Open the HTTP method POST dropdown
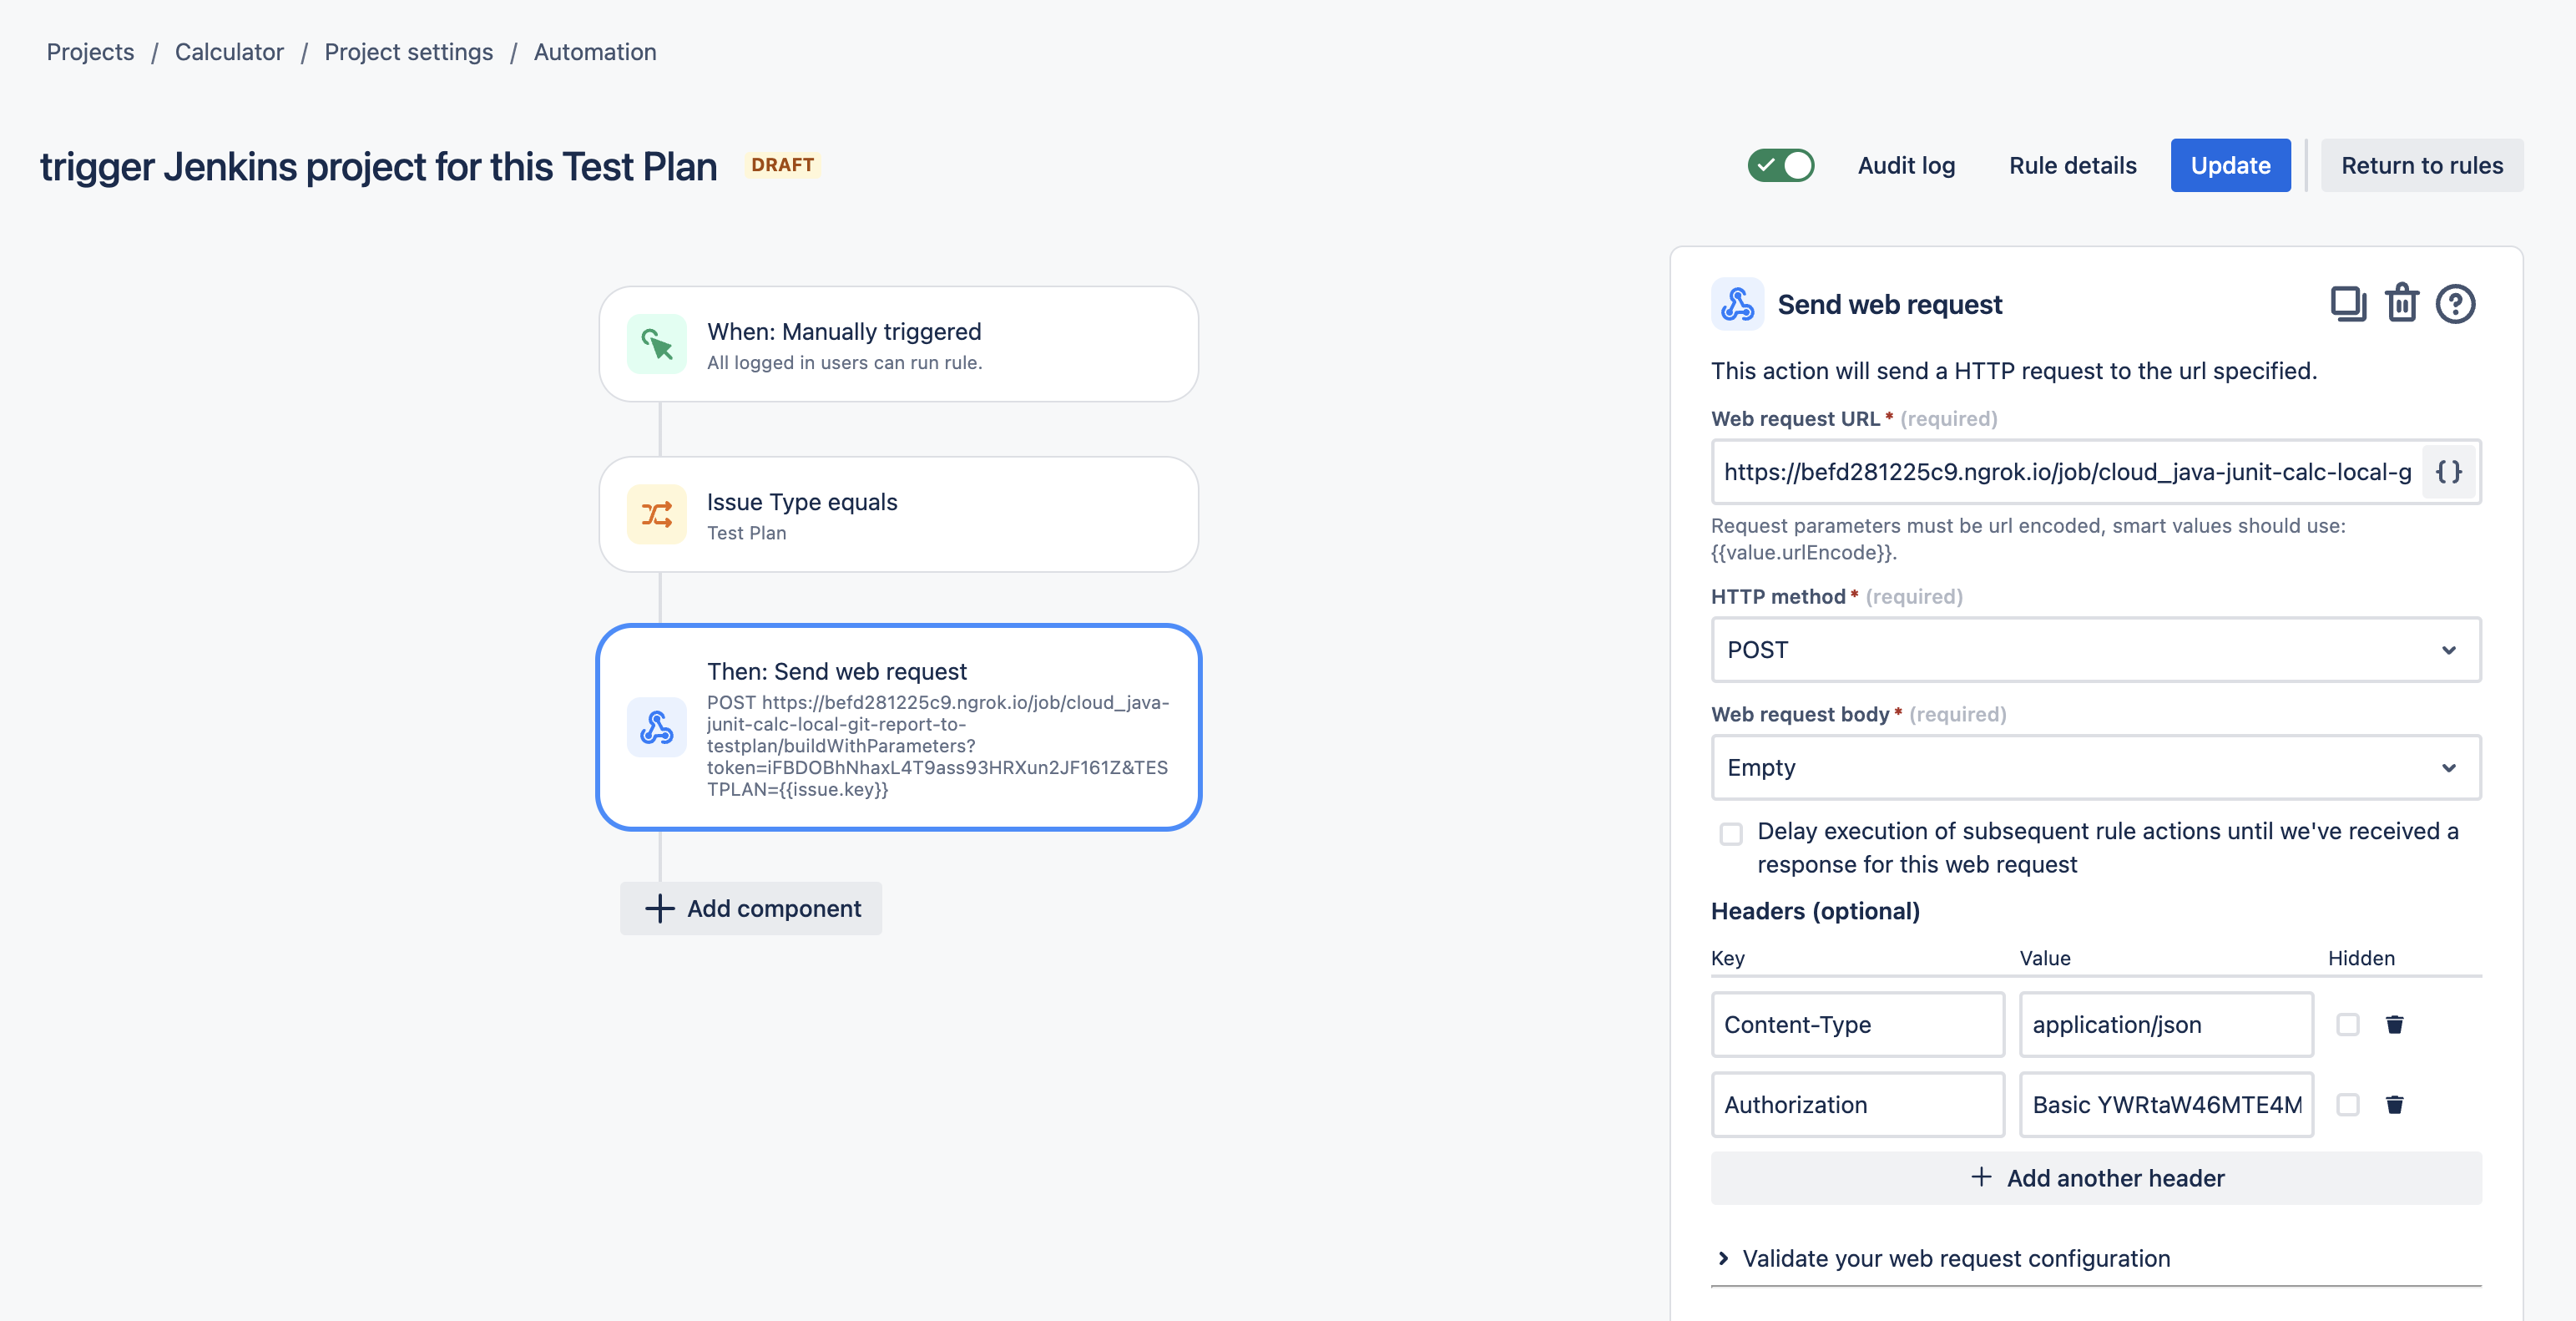 pyautogui.click(x=2096, y=650)
